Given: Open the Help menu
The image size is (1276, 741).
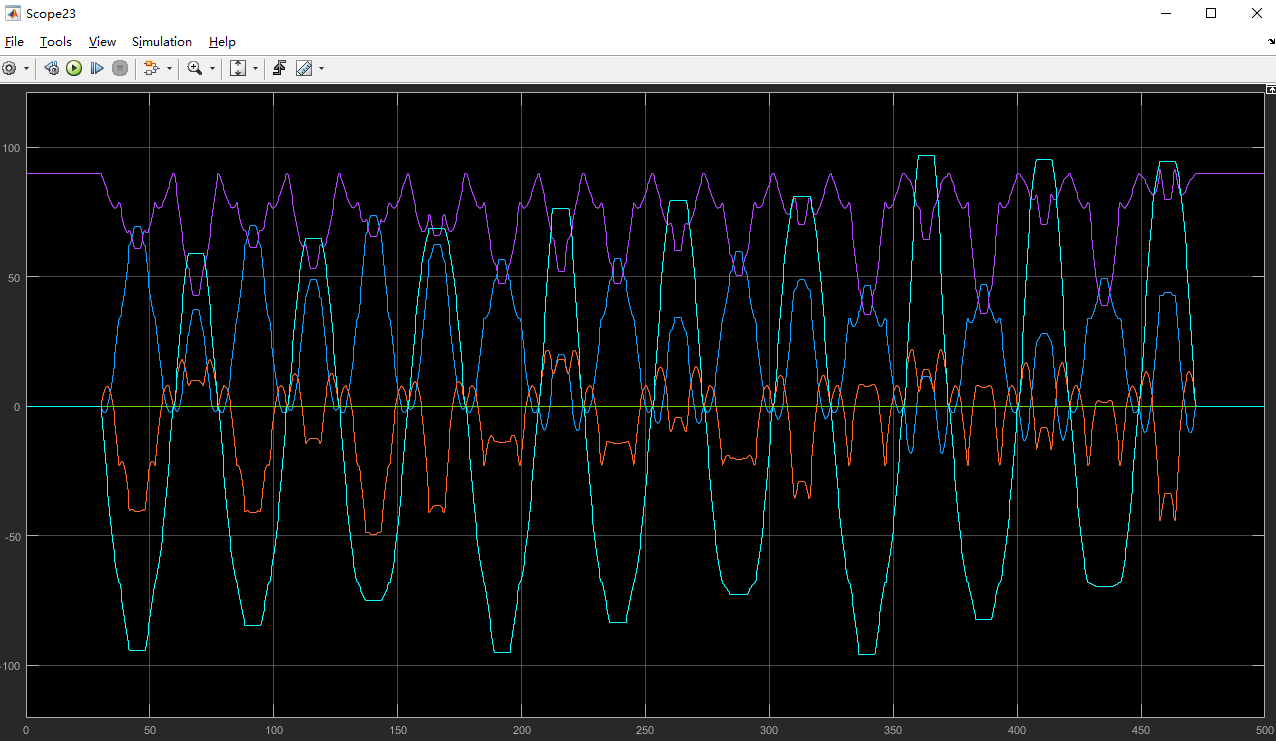Looking at the screenshot, I should [x=222, y=42].
